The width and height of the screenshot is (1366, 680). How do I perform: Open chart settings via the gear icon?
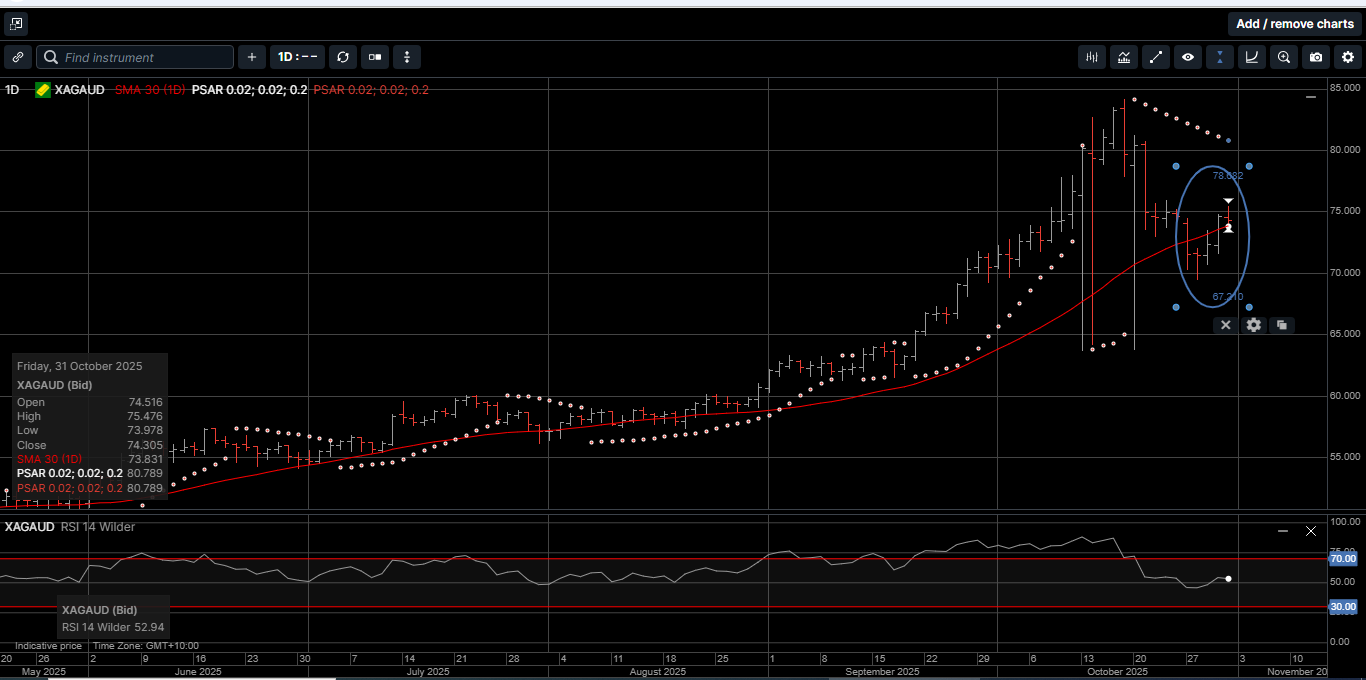[1348, 57]
